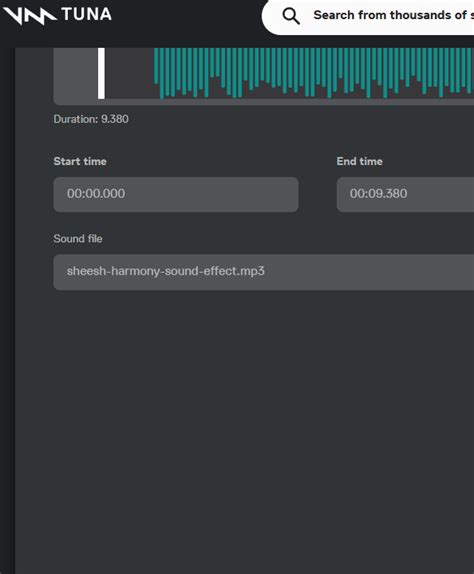
Task: Select the End time field showing 00:09.380
Action: pyautogui.click(x=405, y=194)
